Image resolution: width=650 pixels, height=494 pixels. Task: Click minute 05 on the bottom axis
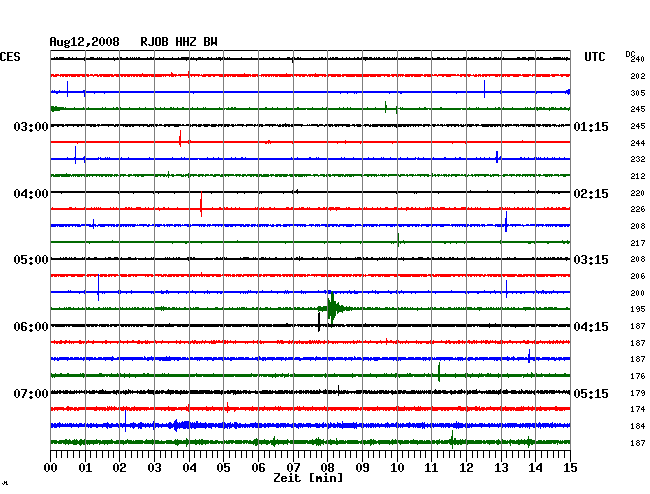pos(223,467)
